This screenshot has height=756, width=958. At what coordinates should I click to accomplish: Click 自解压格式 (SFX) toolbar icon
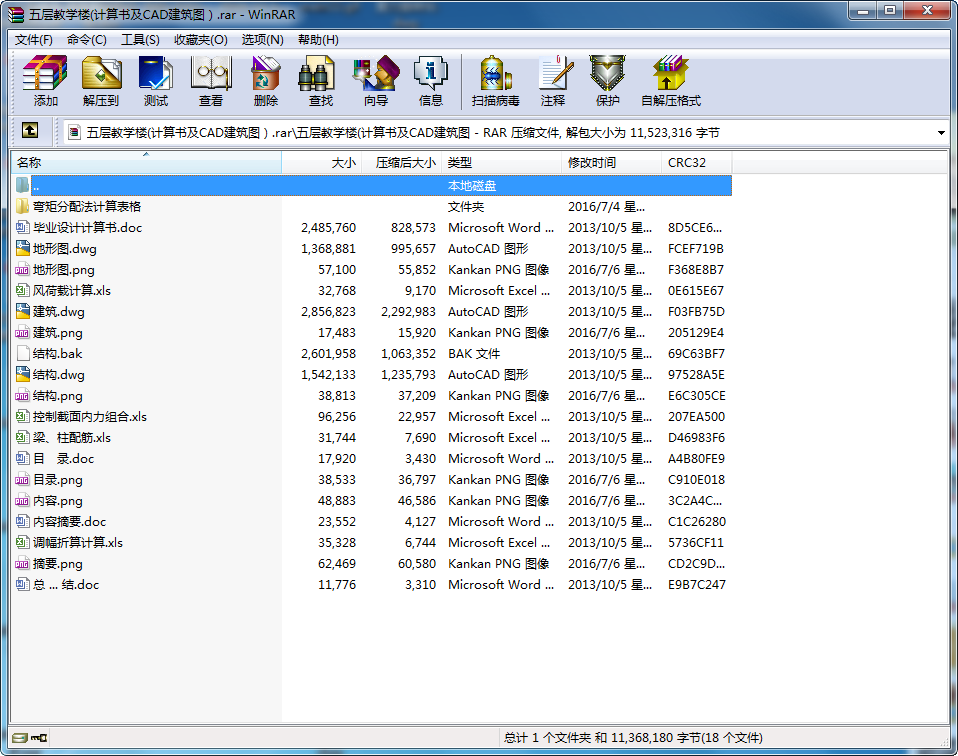pos(670,81)
